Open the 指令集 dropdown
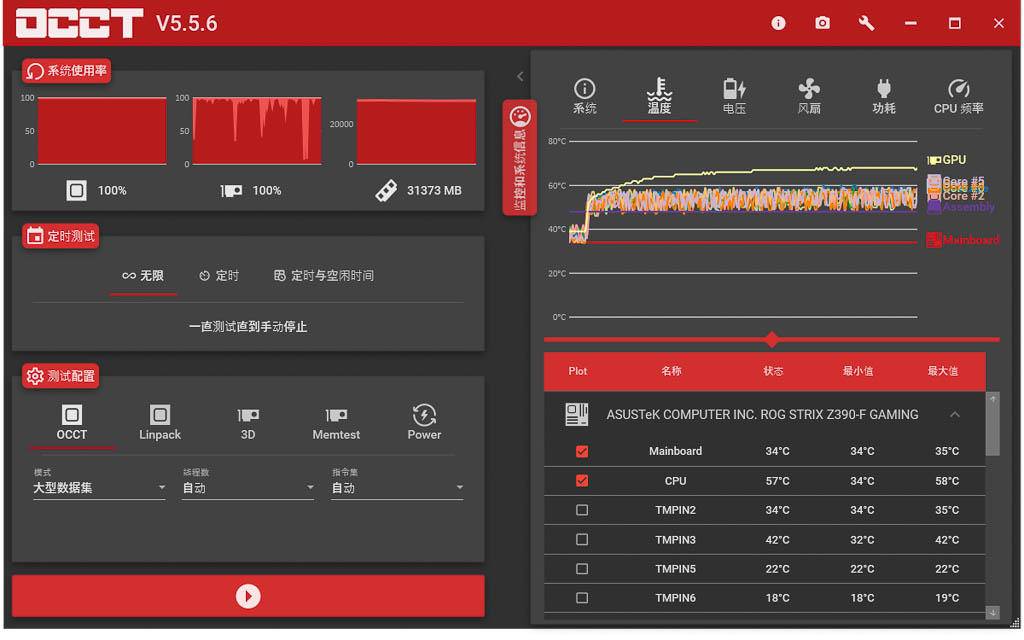 click(x=397, y=488)
